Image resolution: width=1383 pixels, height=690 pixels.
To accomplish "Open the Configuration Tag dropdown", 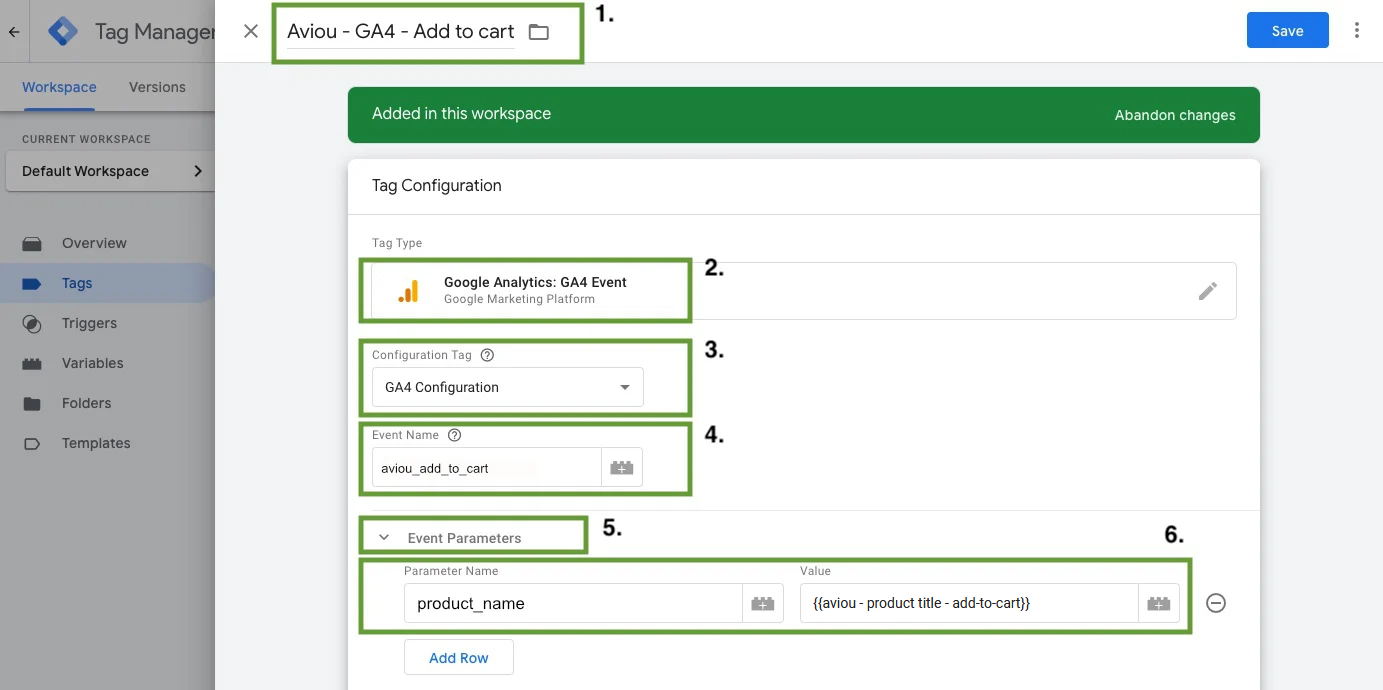I will point(508,387).
